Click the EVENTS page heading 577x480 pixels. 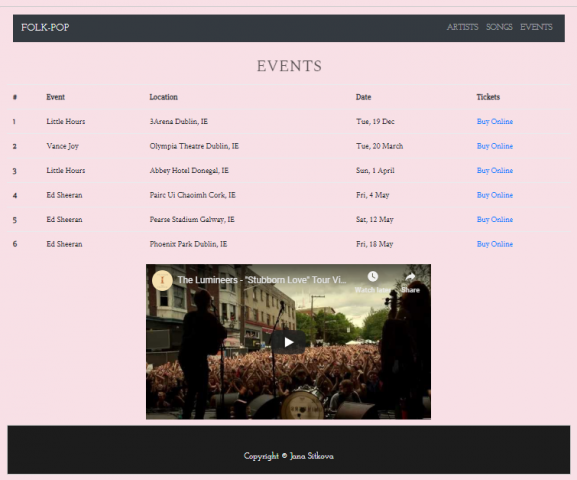click(x=289, y=66)
